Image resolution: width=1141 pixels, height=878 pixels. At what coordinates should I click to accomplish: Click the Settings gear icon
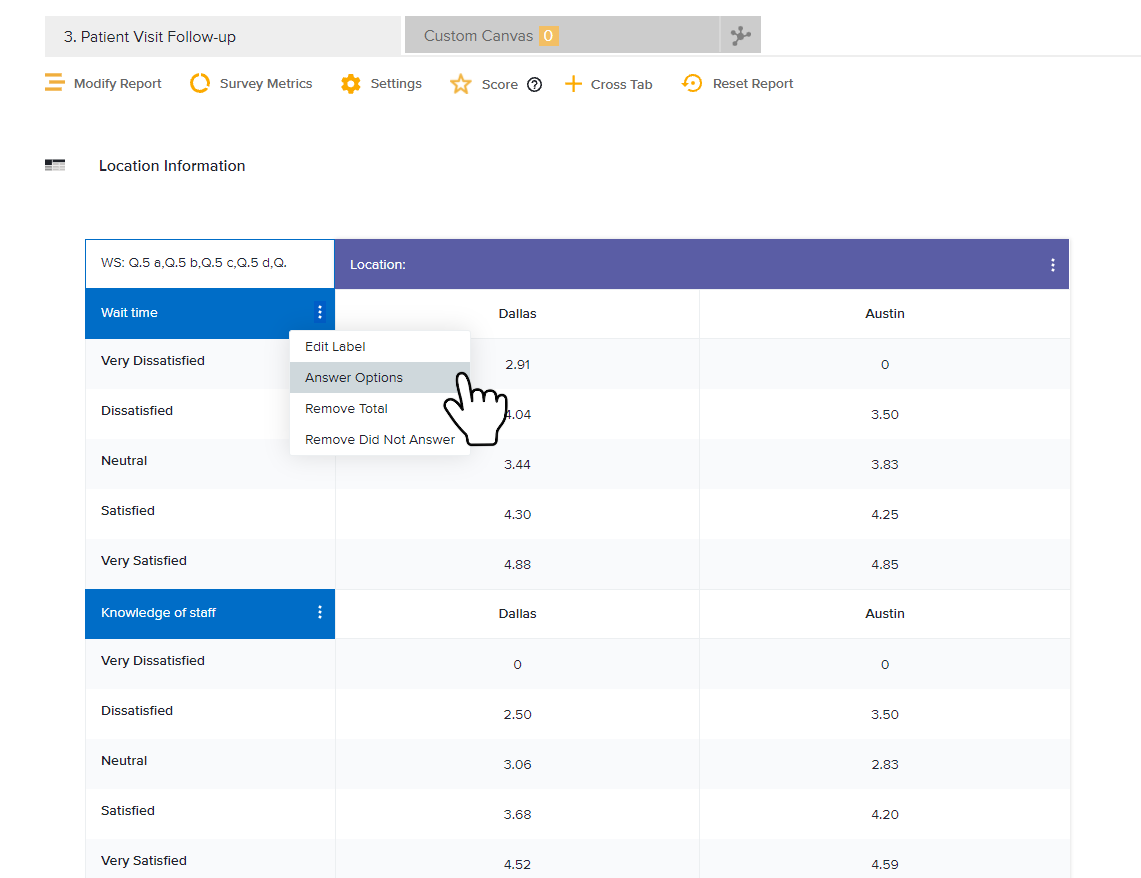350,84
